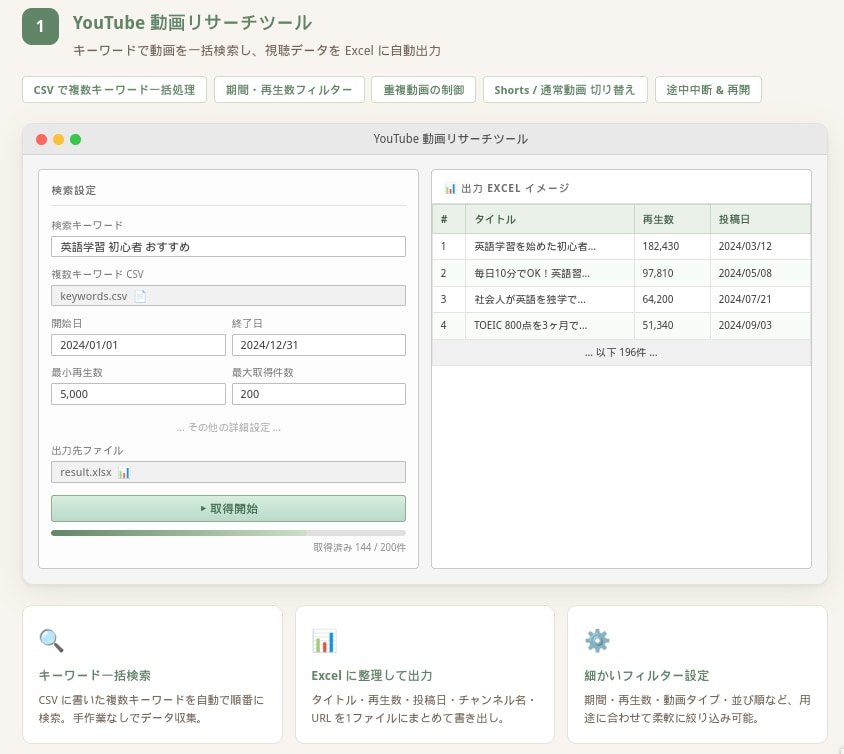Select the Shorts / 通常動画 切り替え tag
Viewport: 844px width, 754px height.
(565, 90)
